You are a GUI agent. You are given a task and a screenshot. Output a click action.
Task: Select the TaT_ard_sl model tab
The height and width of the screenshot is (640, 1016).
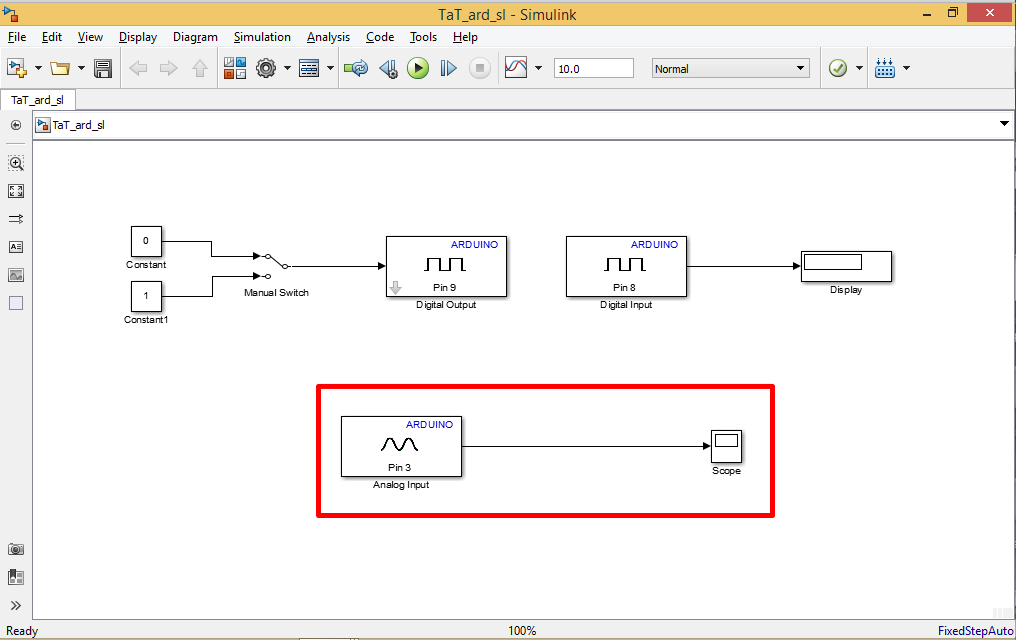(x=38, y=100)
